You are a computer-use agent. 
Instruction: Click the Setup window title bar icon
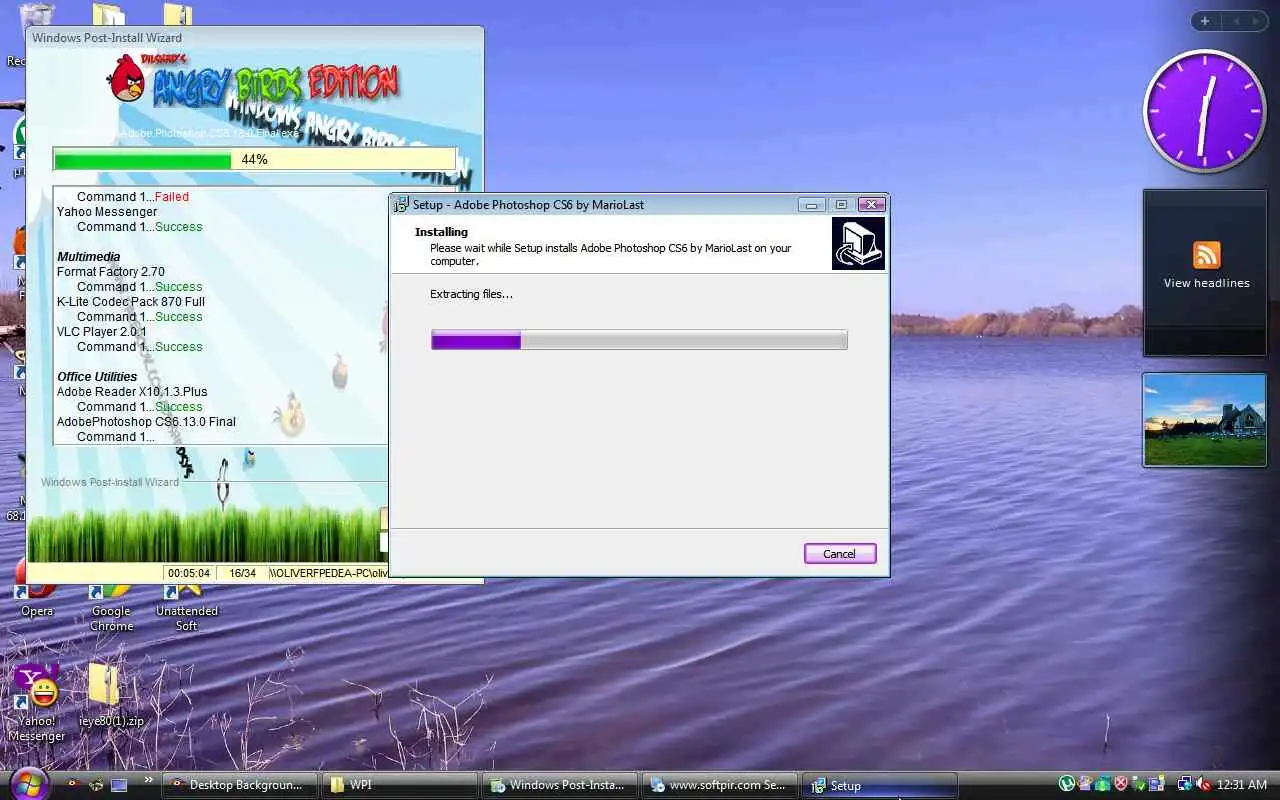(402, 204)
